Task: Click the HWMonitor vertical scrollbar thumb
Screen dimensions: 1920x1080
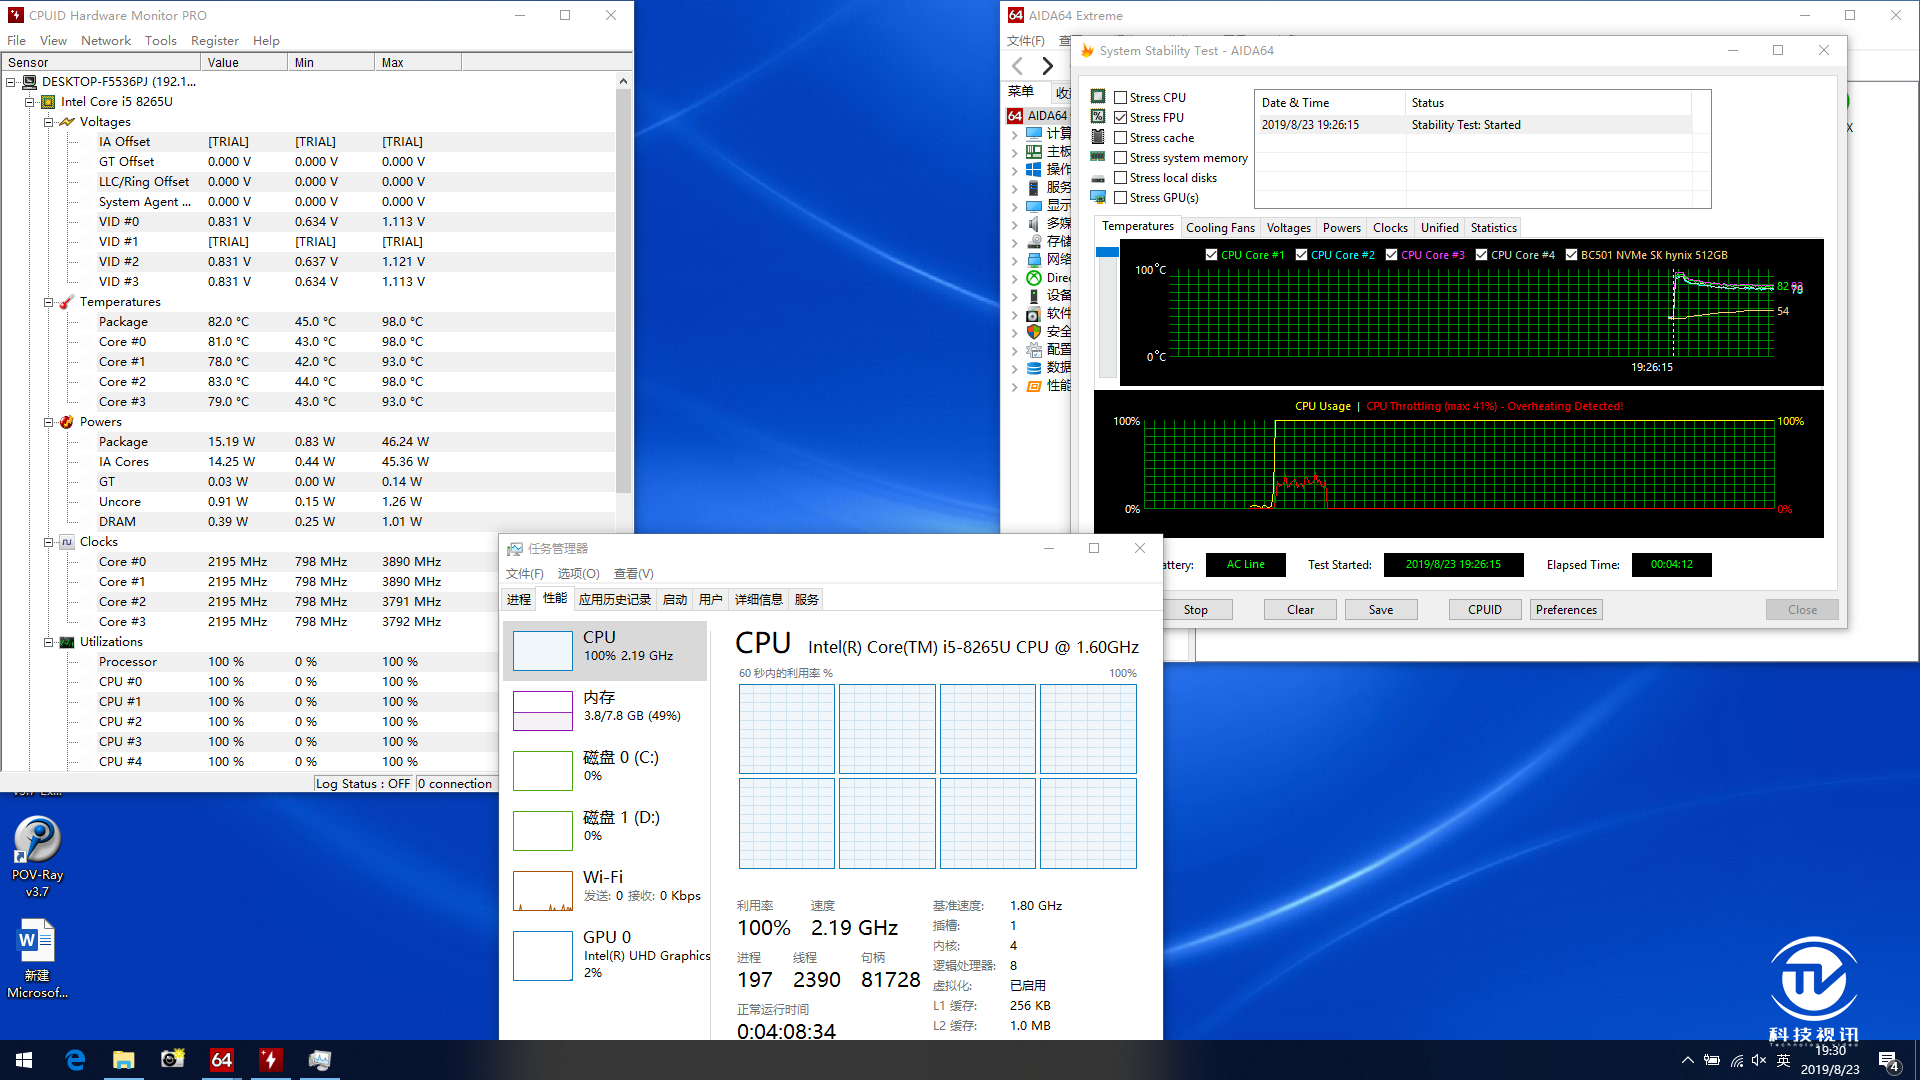Action: coord(624,290)
